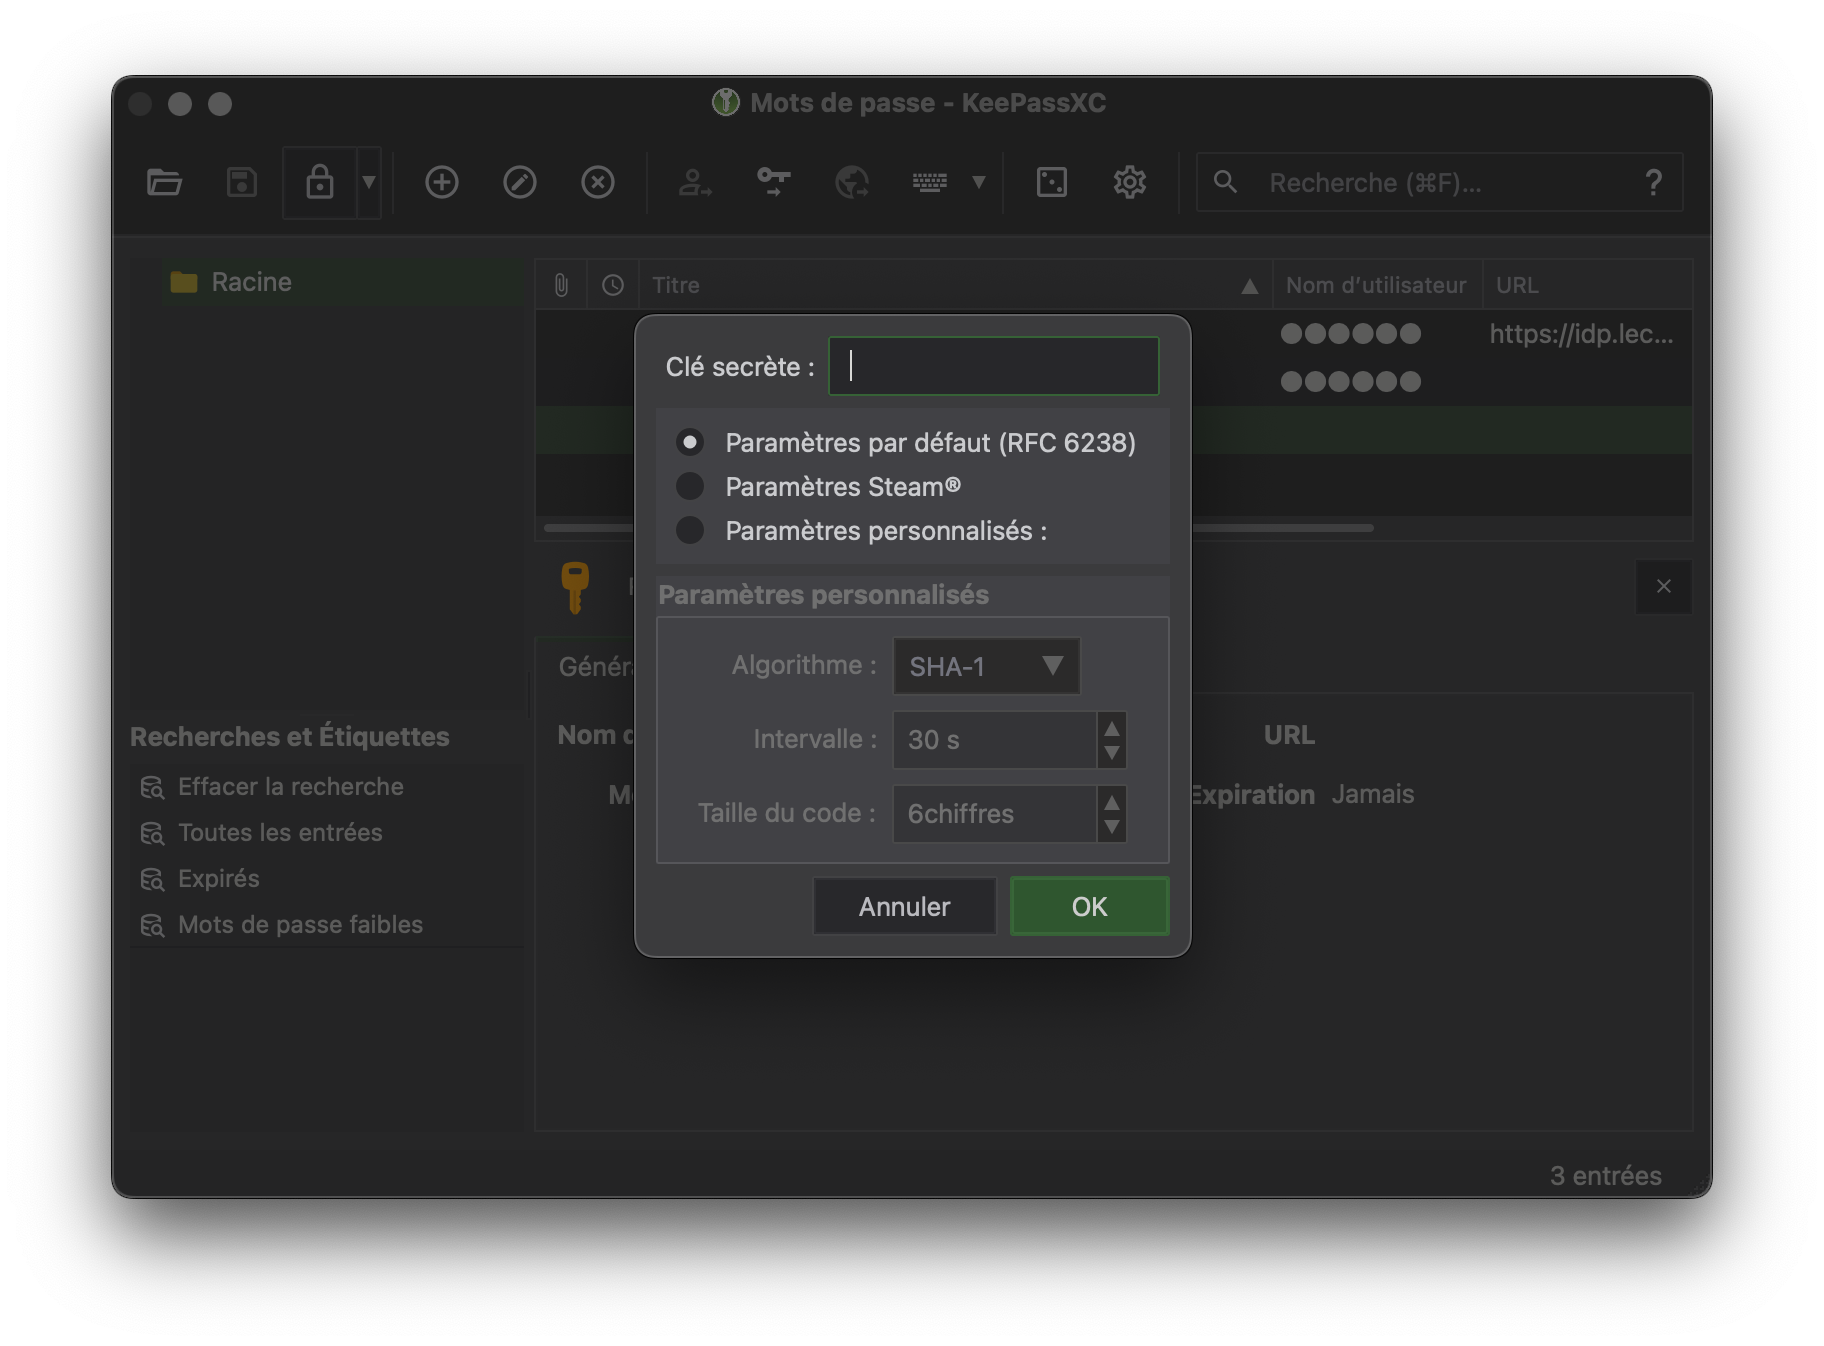Edit entry using the pencil icon

[520, 182]
